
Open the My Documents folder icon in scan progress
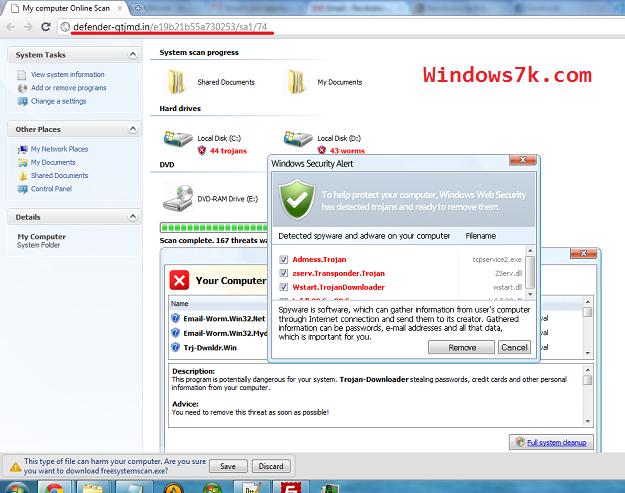point(296,82)
